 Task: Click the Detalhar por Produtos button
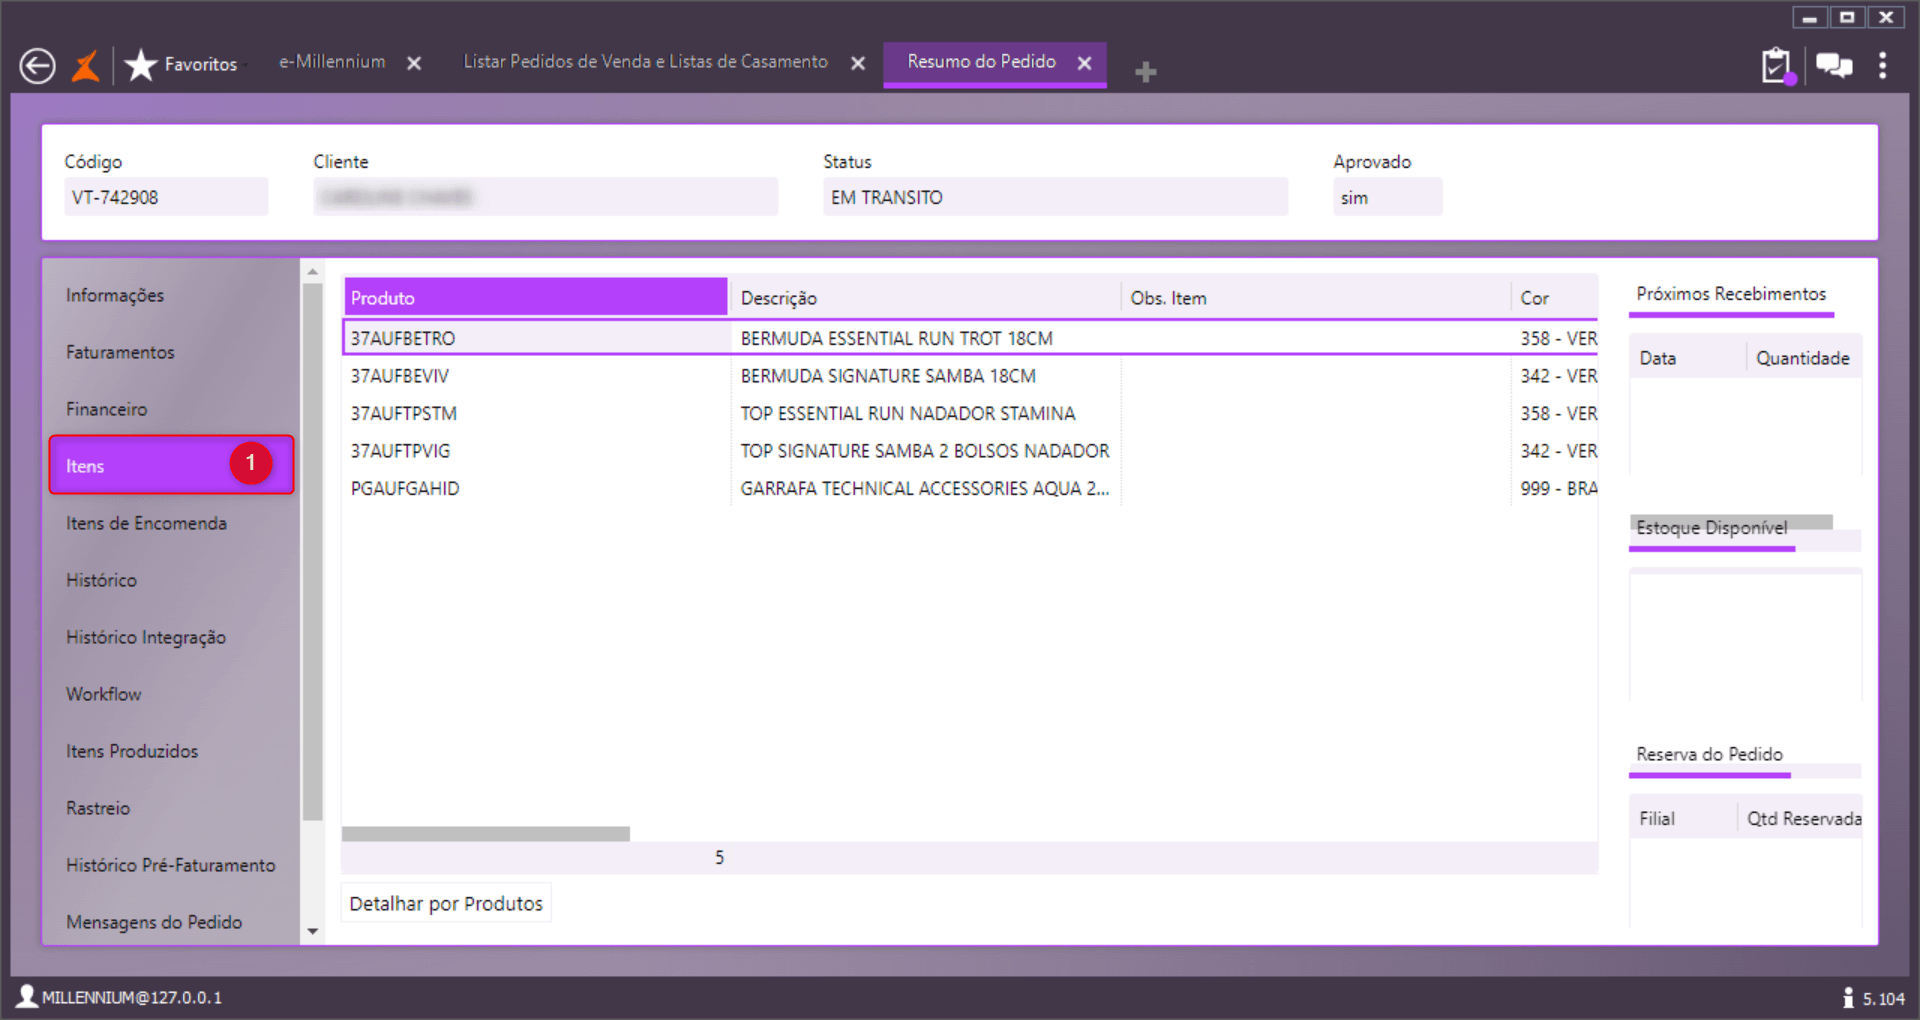pyautogui.click(x=446, y=903)
